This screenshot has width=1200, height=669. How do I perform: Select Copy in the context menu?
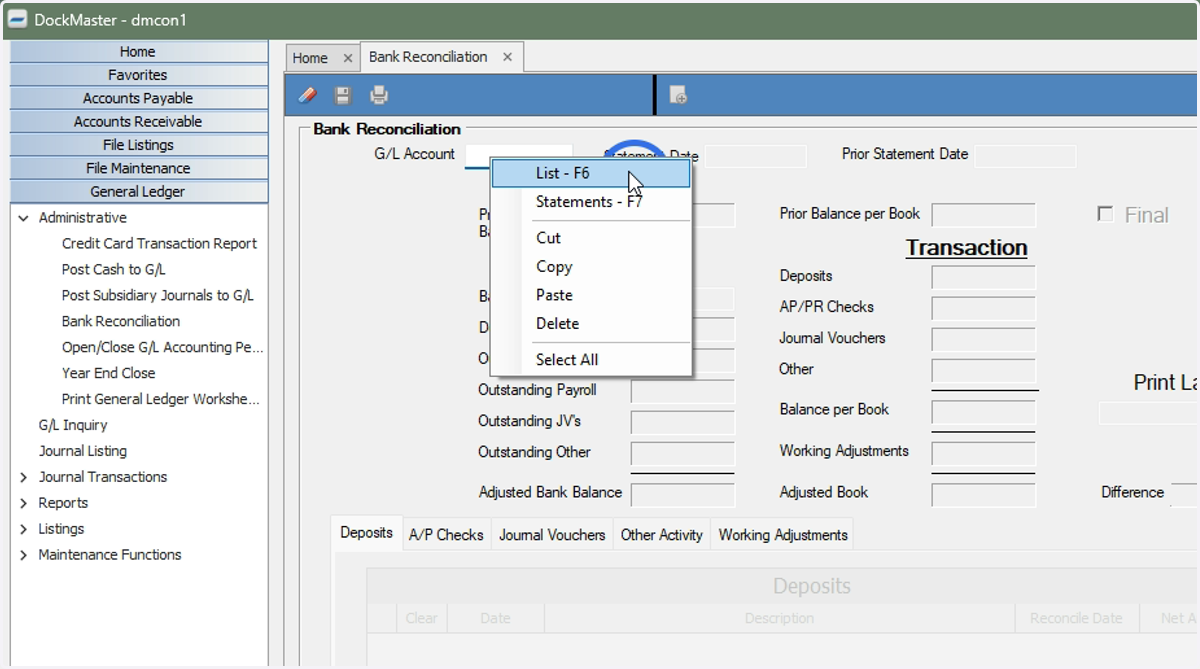pos(591,267)
